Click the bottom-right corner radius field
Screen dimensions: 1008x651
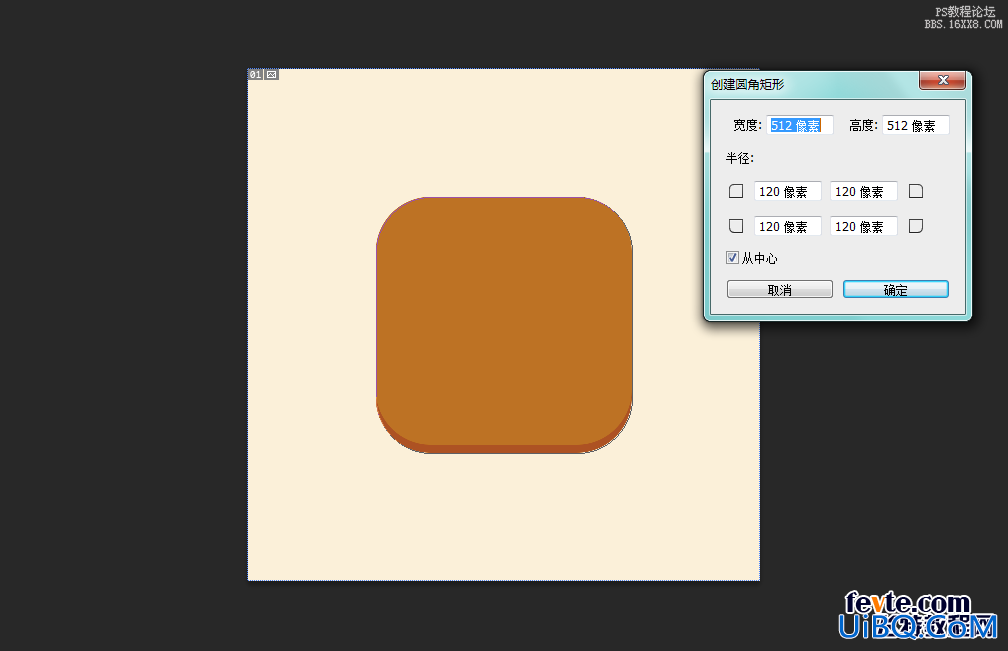pos(863,226)
